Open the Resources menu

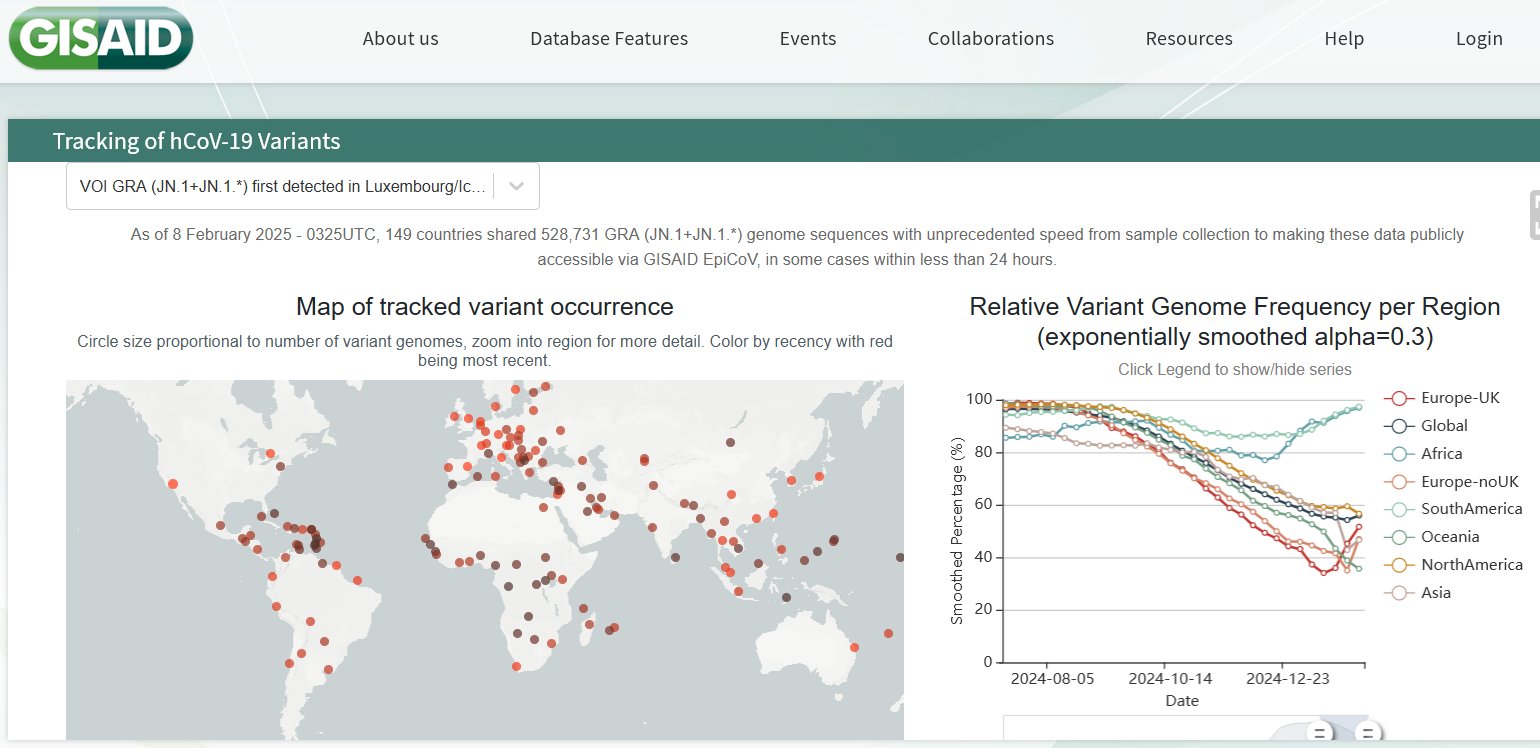tap(1188, 39)
